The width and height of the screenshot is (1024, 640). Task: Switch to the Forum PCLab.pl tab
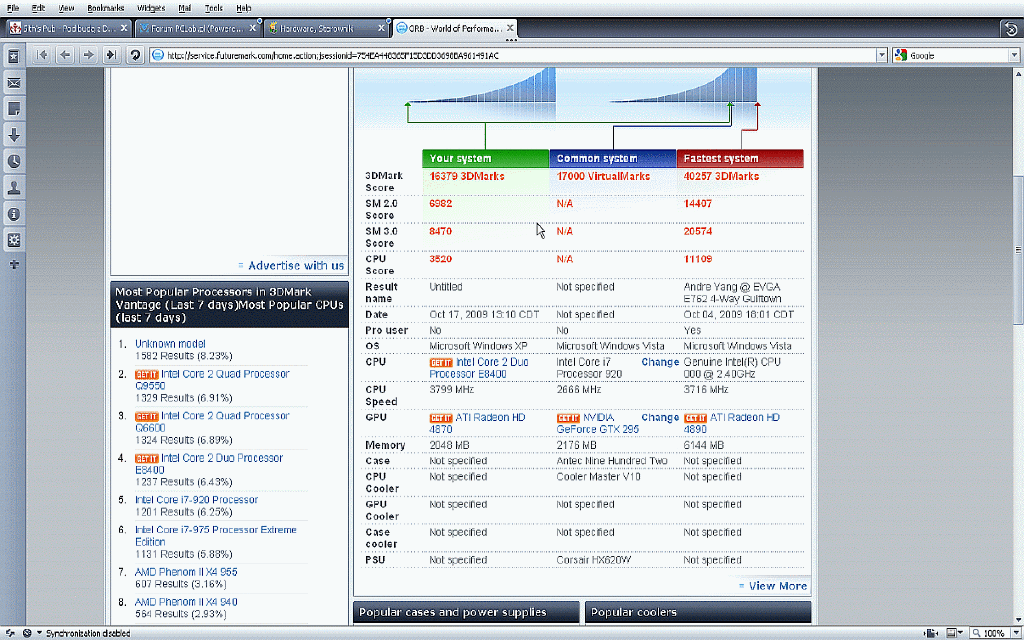[197, 28]
